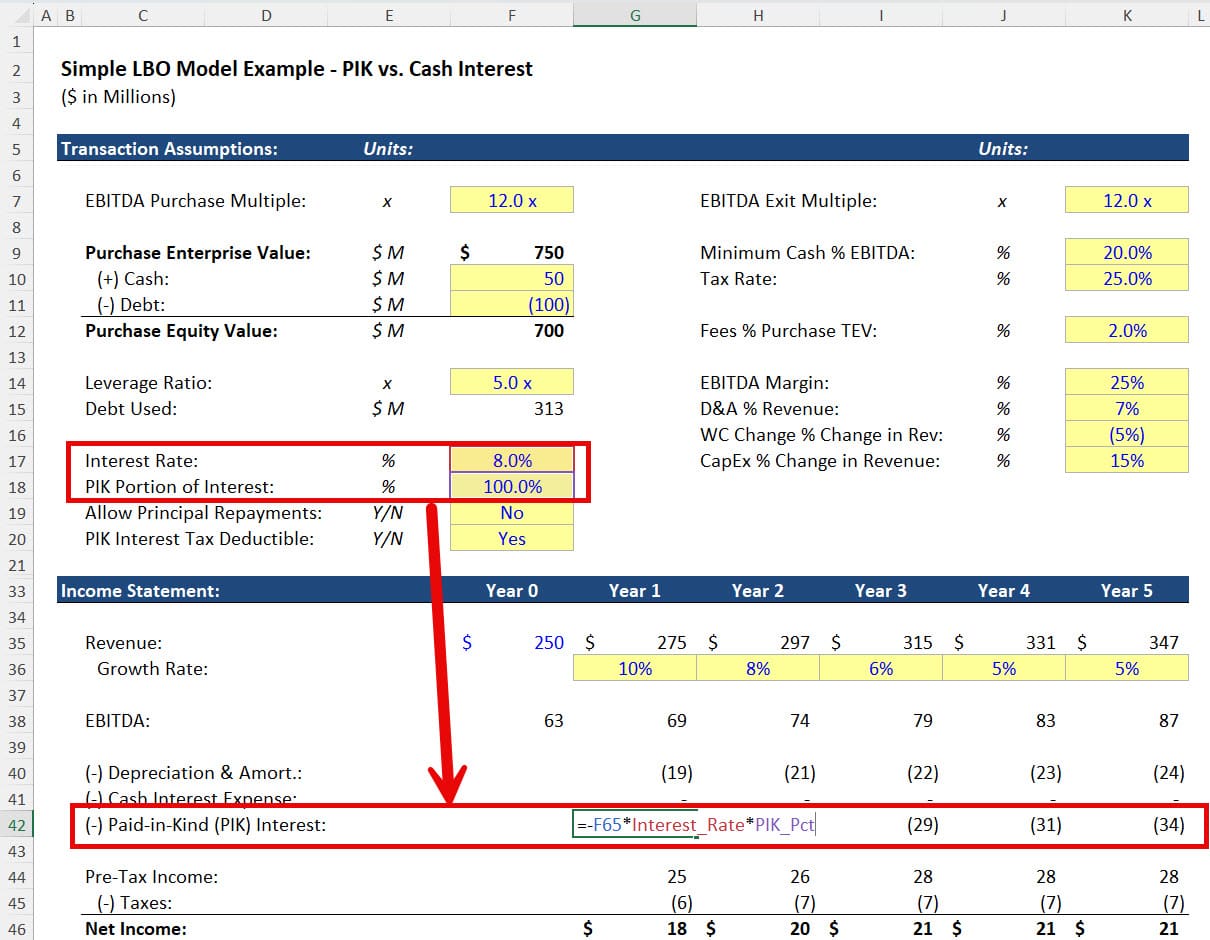This screenshot has height=940, width=1210.
Task: Click the (+) Cash cell showing 50
Action: [x=511, y=278]
